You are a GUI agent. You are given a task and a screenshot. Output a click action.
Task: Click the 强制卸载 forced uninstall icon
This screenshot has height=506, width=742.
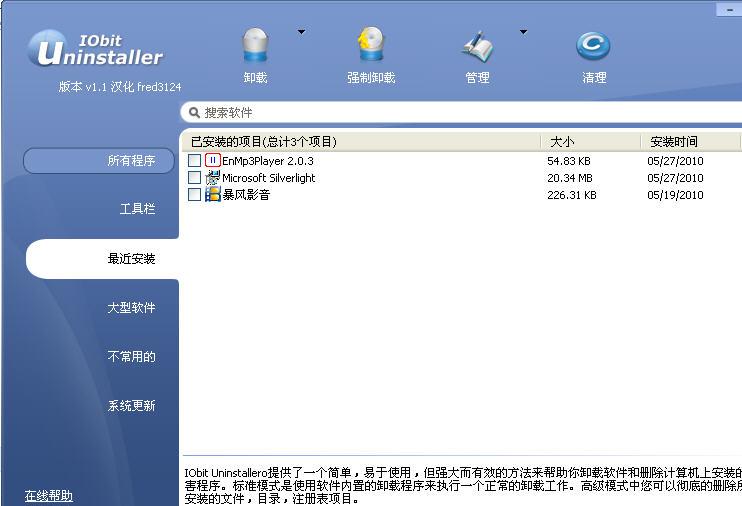(371, 44)
